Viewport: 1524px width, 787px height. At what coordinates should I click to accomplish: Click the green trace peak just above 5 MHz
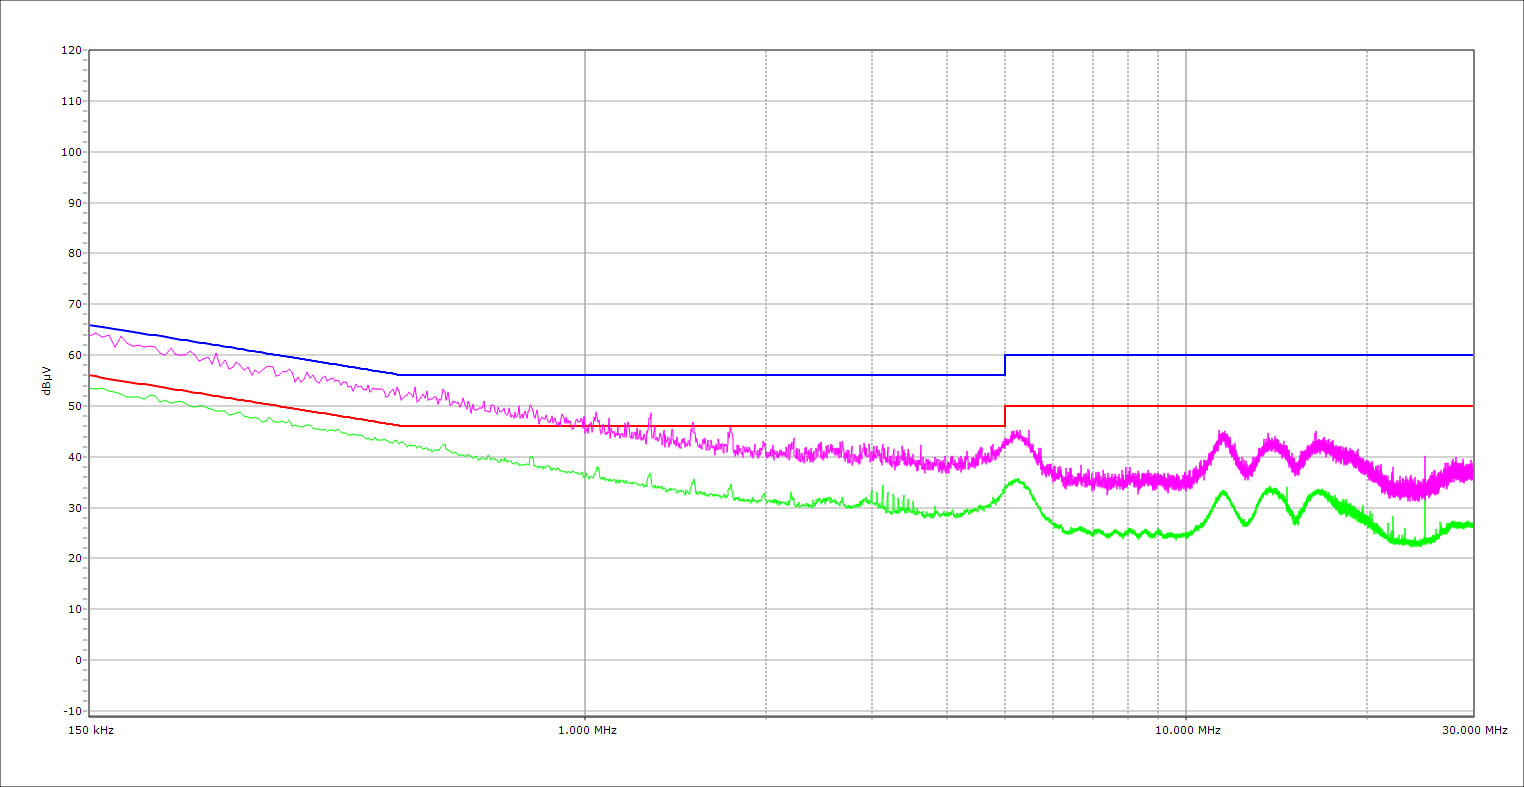pyautogui.click(x=1017, y=481)
